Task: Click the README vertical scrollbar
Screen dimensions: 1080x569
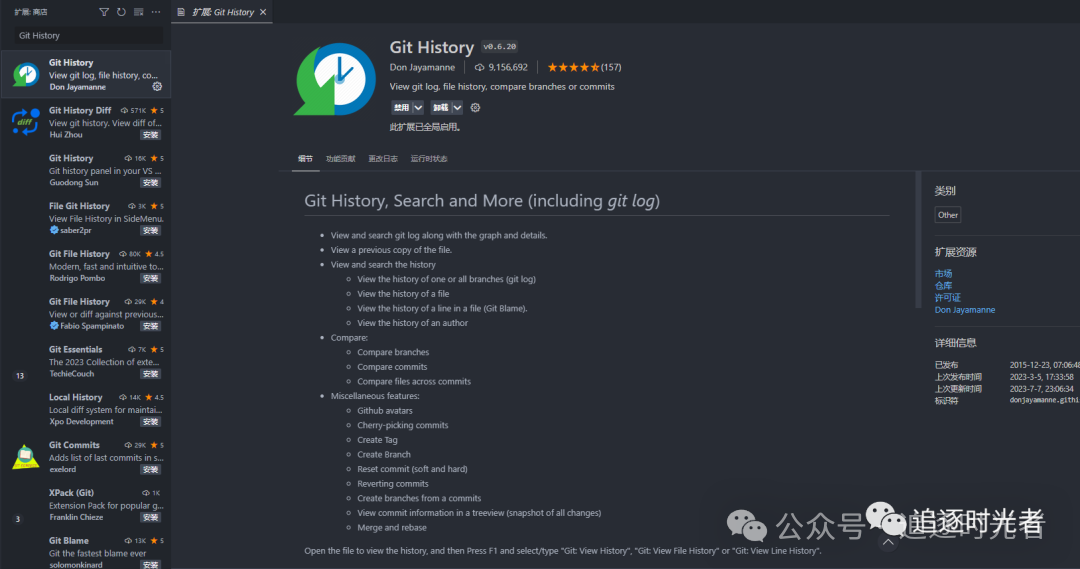Action: pyautogui.click(x=917, y=240)
